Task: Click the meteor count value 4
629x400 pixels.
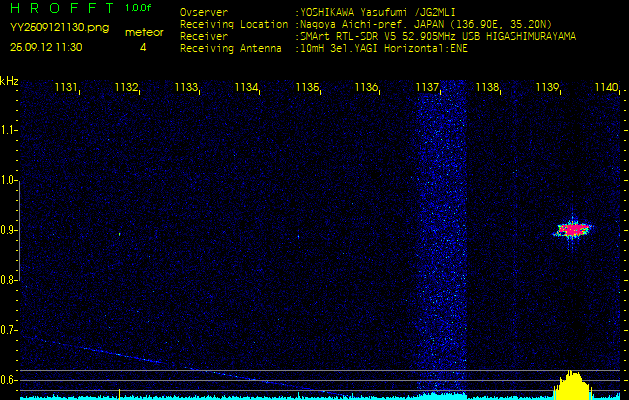Action: pyautogui.click(x=143, y=47)
